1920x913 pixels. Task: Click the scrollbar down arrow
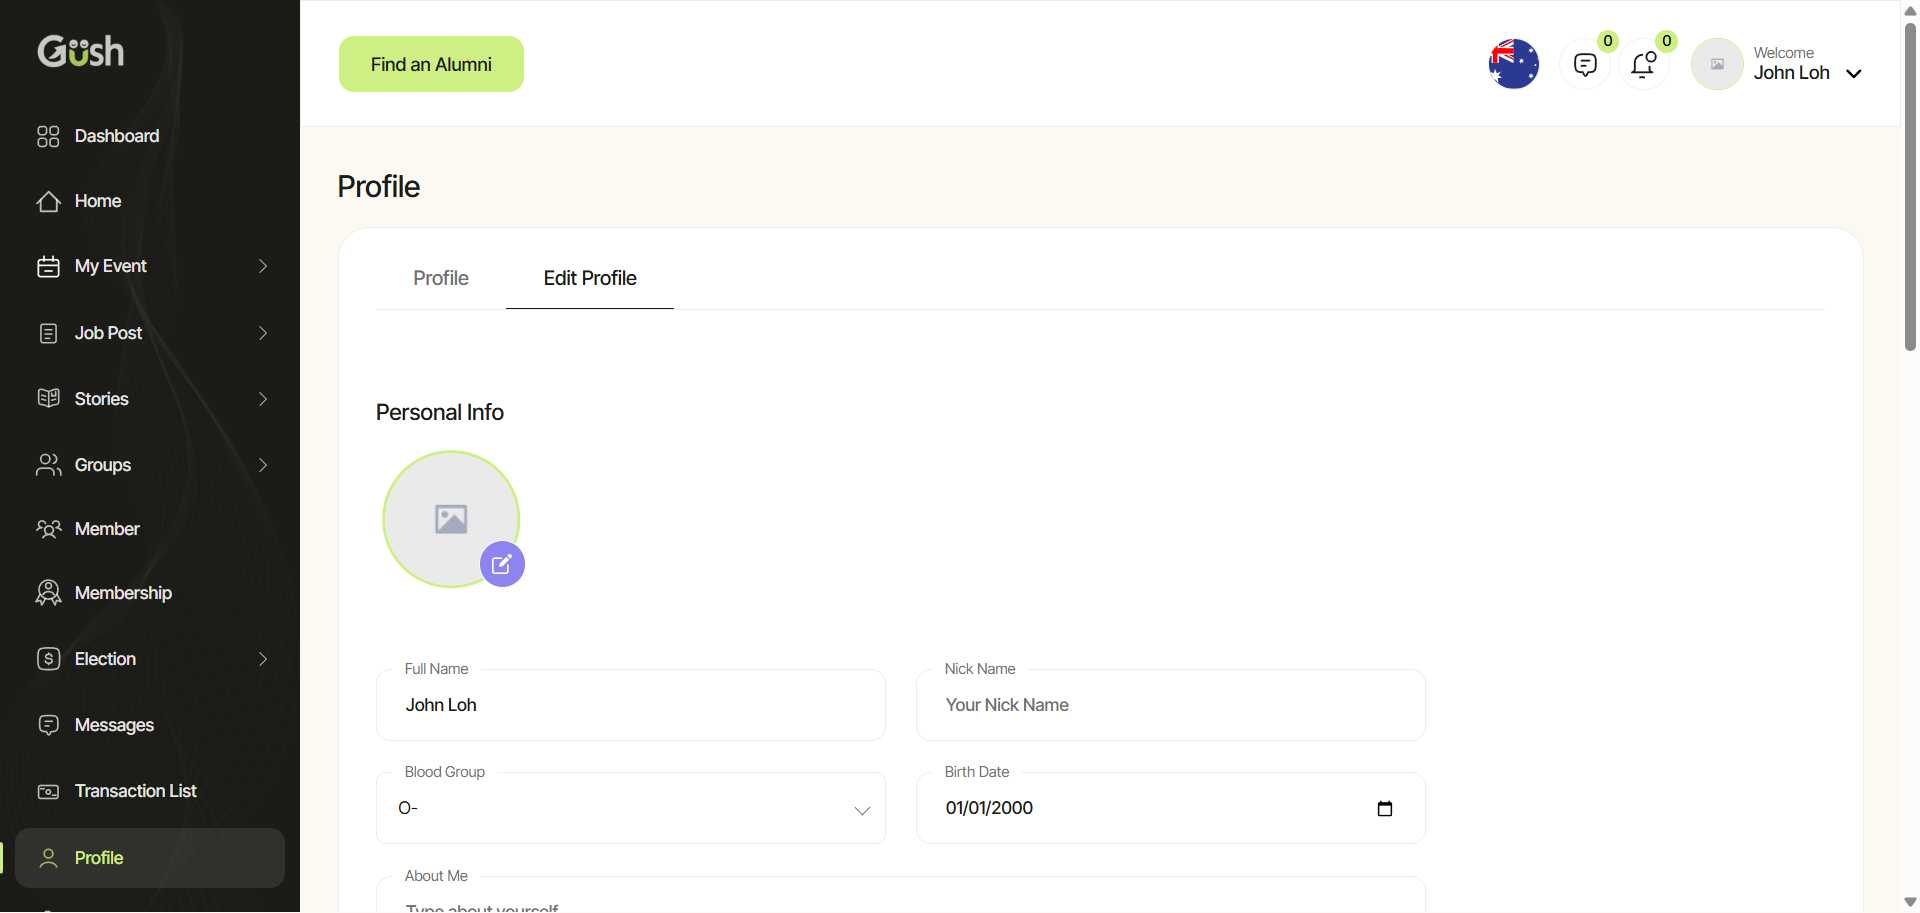pyautogui.click(x=1910, y=902)
